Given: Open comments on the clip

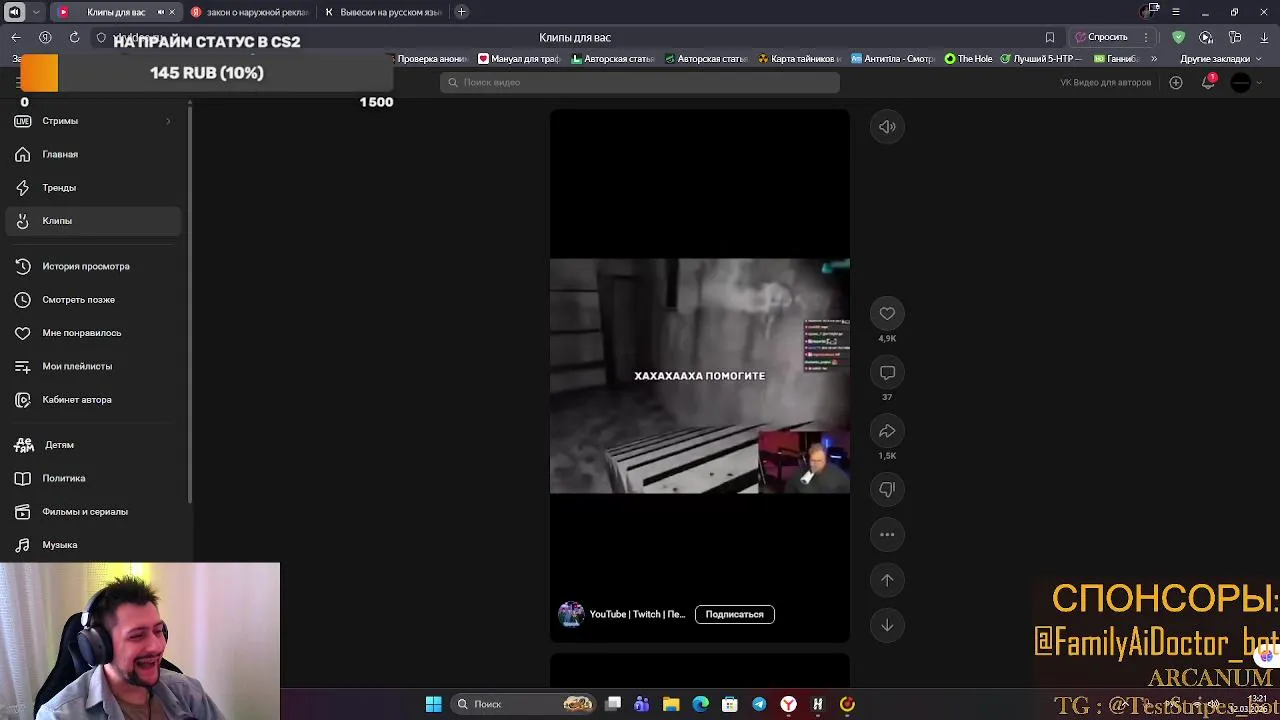Looking at the screenshot, I should tap(887, 373).
